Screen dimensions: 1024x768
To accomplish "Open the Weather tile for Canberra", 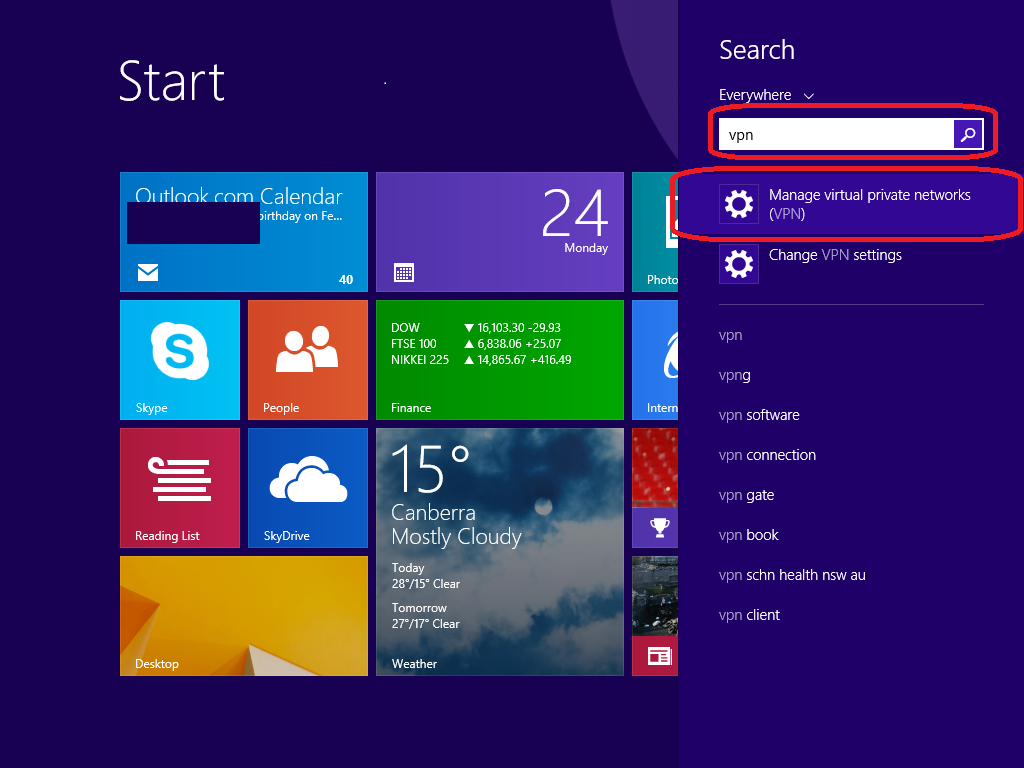I will 500,552.
